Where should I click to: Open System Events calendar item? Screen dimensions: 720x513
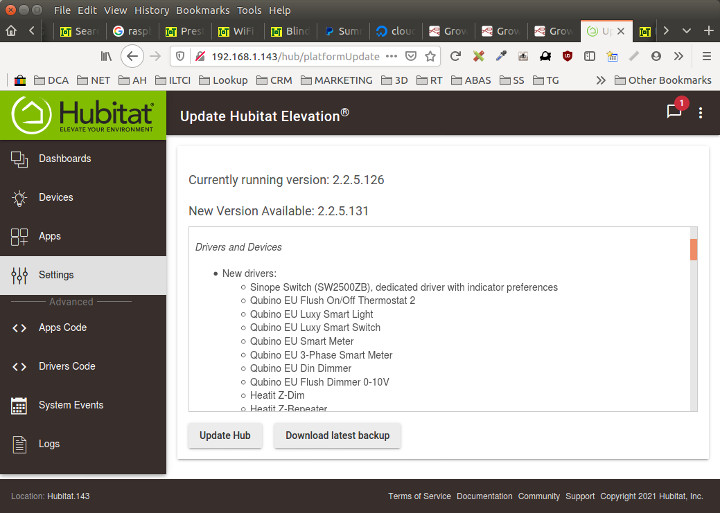coord(83,406)
